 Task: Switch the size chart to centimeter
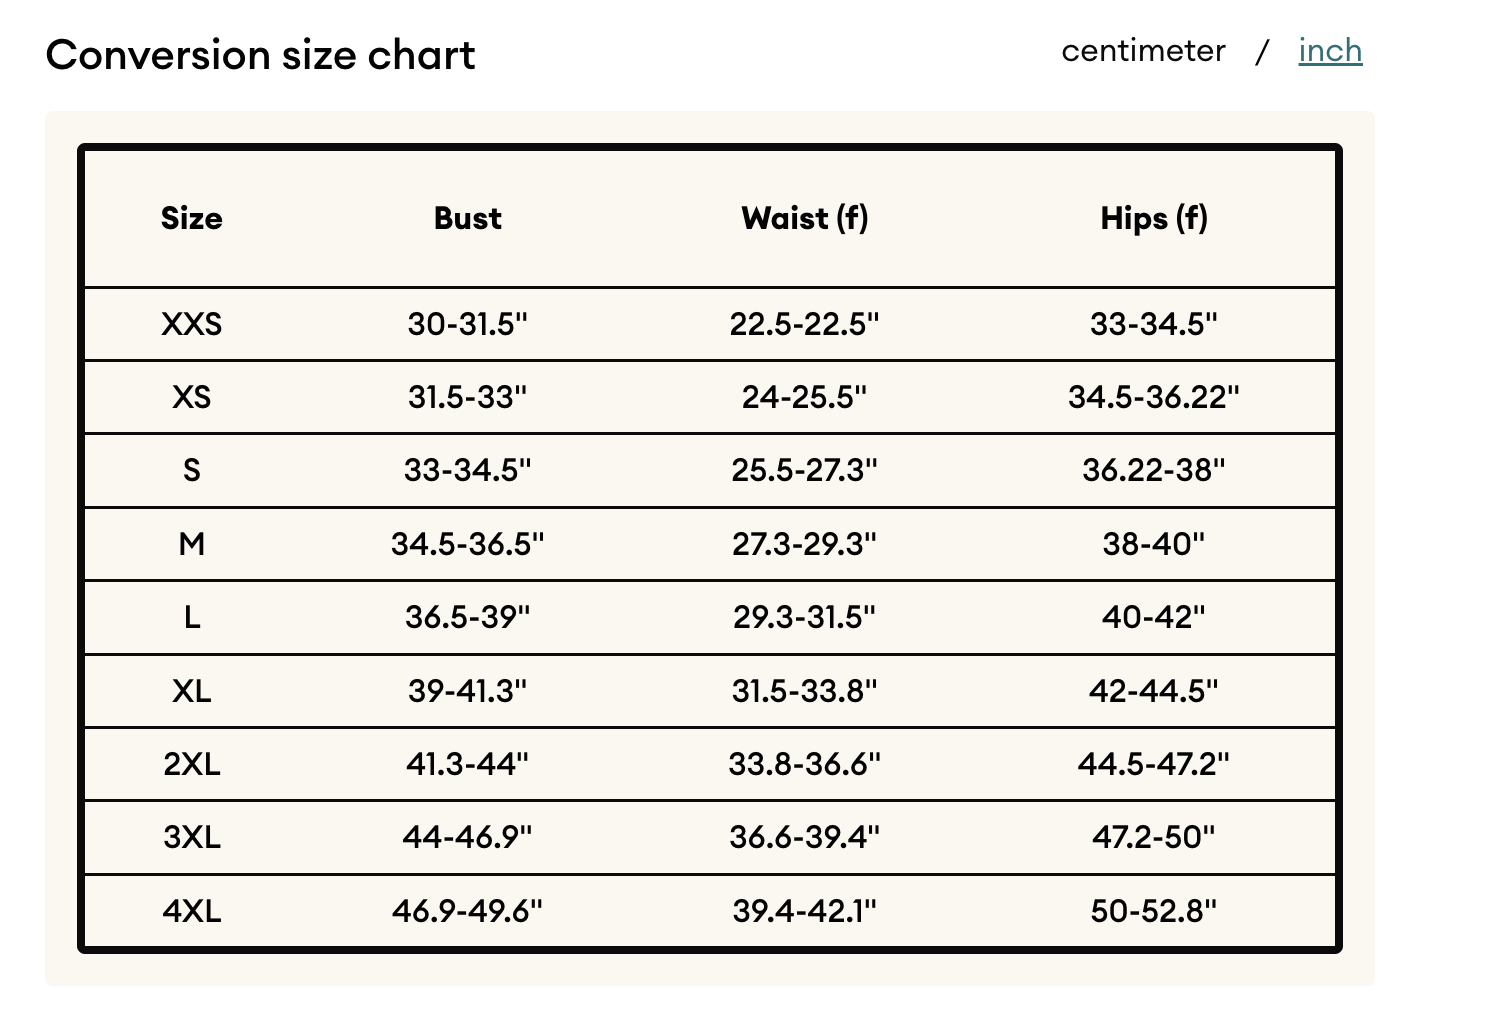click(1143, 51)
